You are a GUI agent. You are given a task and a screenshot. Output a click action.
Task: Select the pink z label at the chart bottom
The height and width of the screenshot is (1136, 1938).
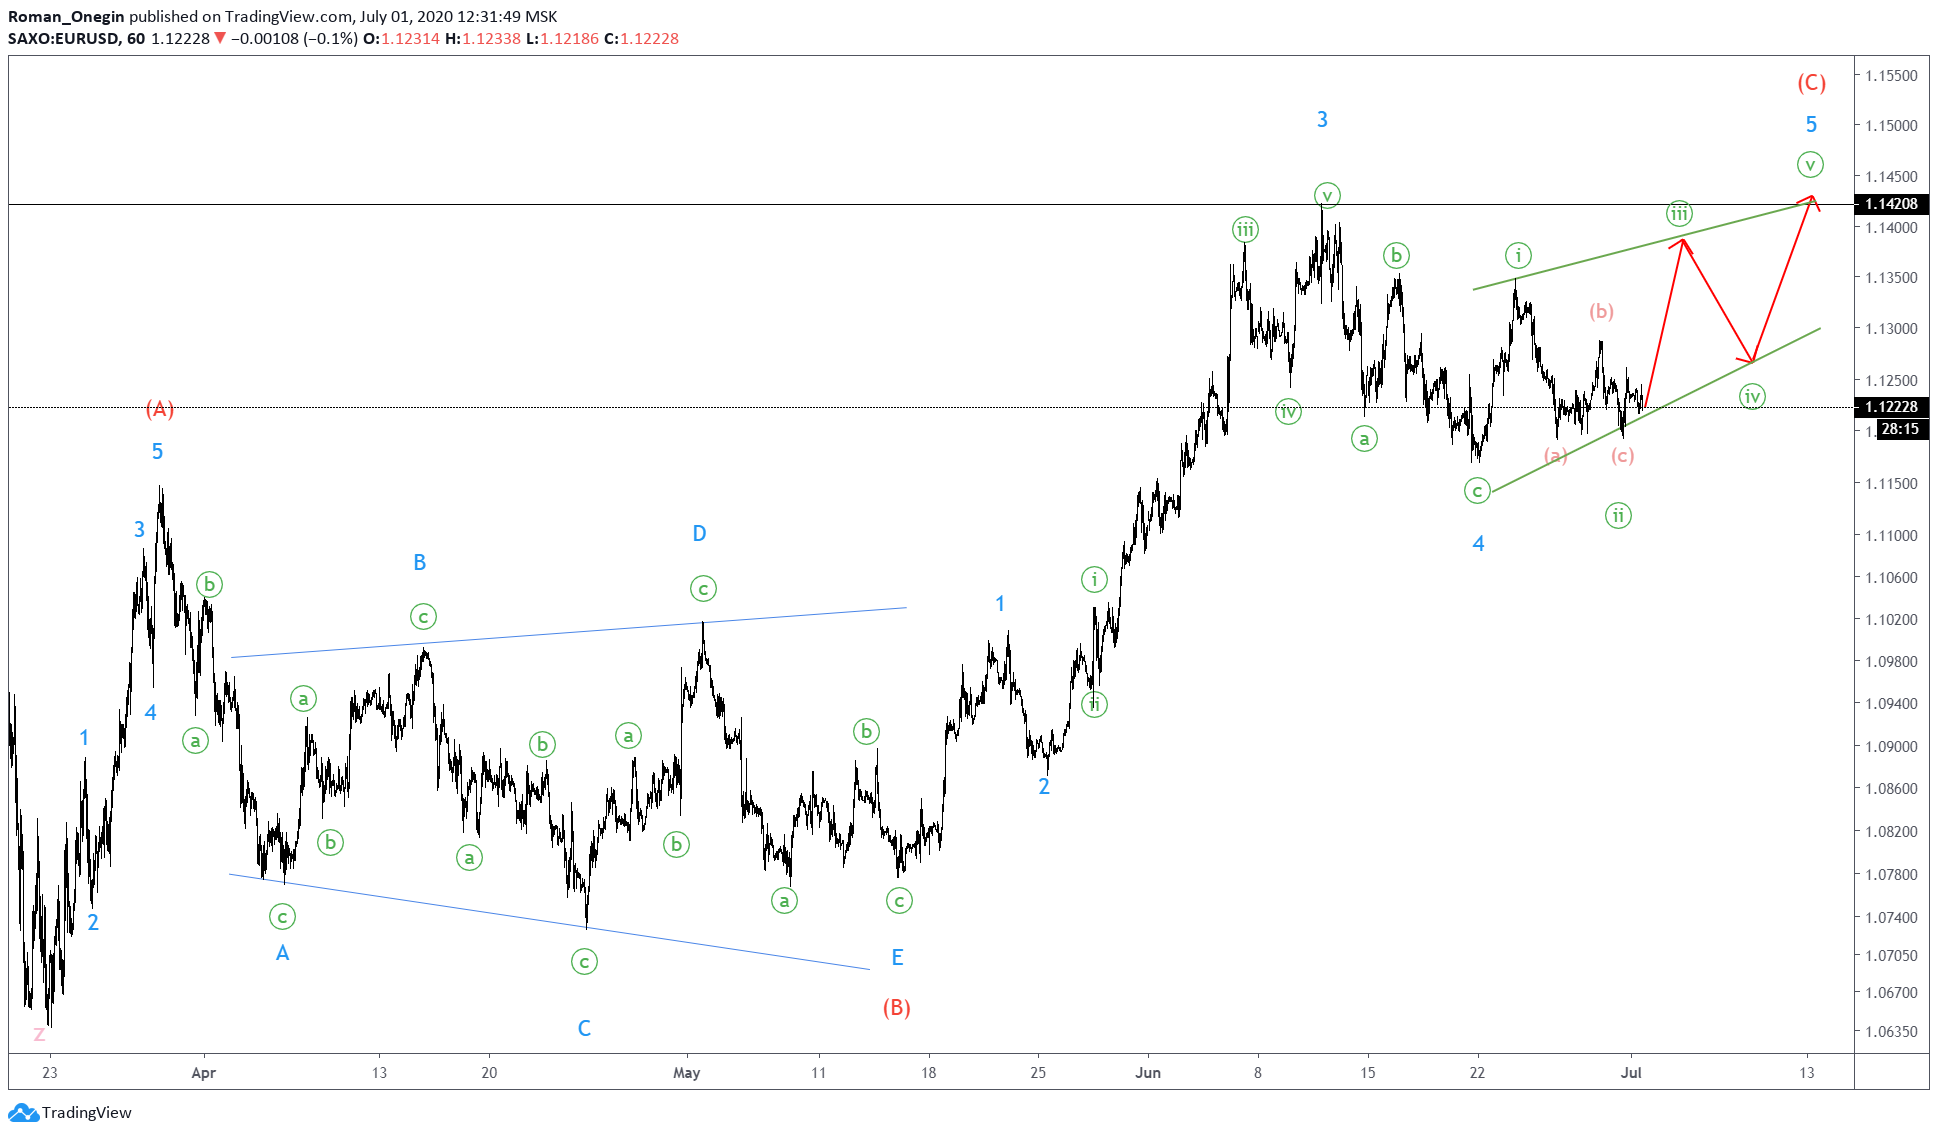point(39,1034)
